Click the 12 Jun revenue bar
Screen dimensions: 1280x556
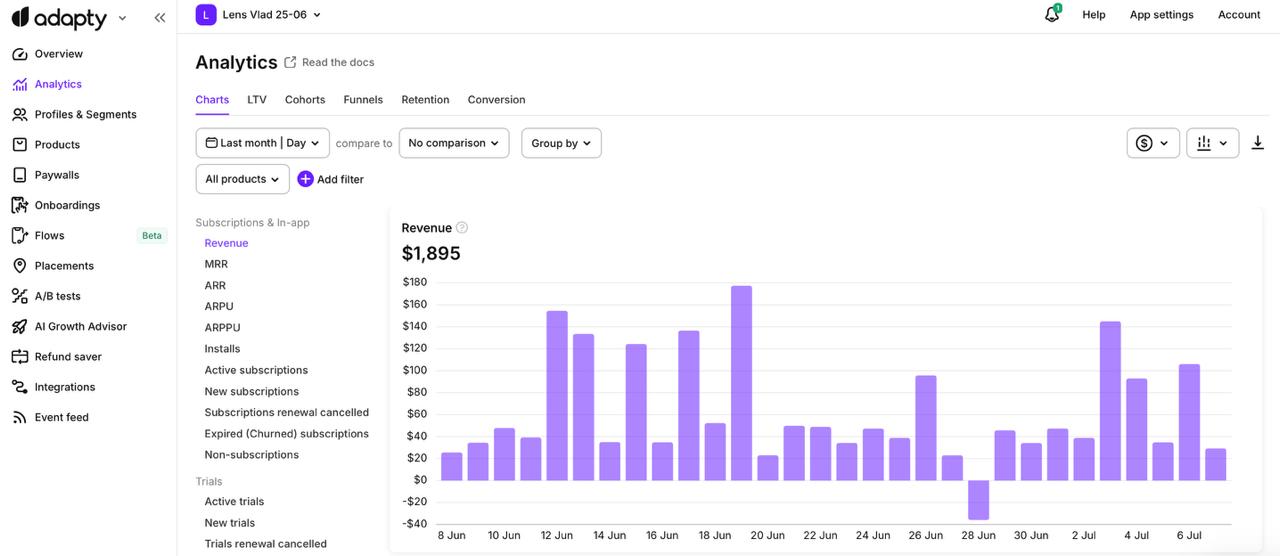[557, 396]
